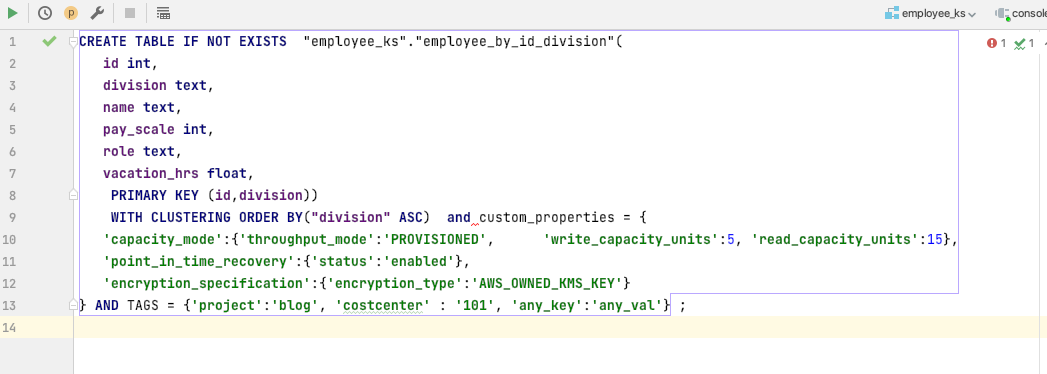Click the fold marker at line 8

tap(73, 195)
